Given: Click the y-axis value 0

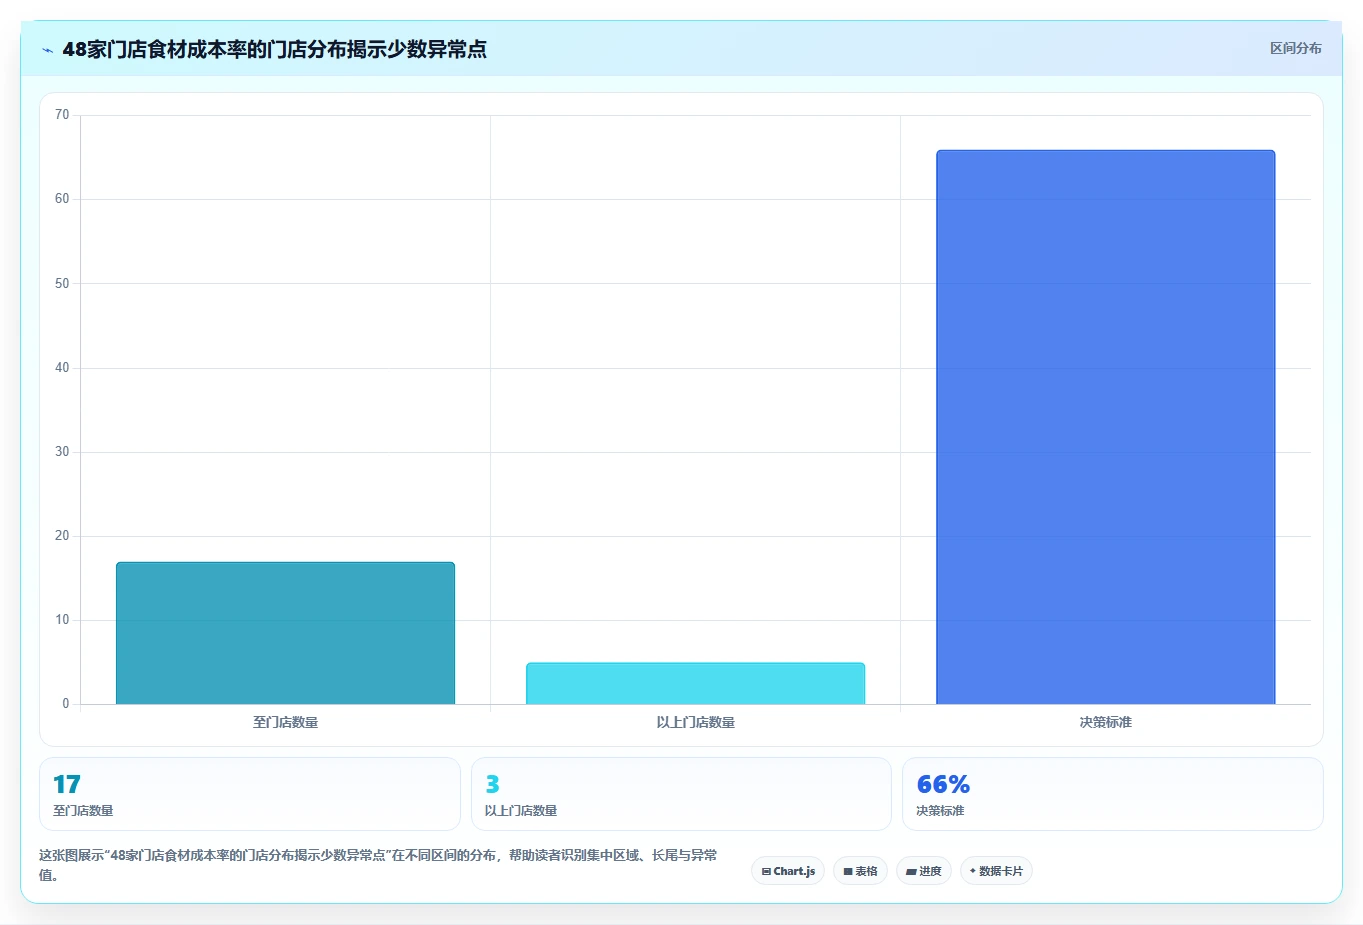Looking at the screenshot, I should (66, 704).
